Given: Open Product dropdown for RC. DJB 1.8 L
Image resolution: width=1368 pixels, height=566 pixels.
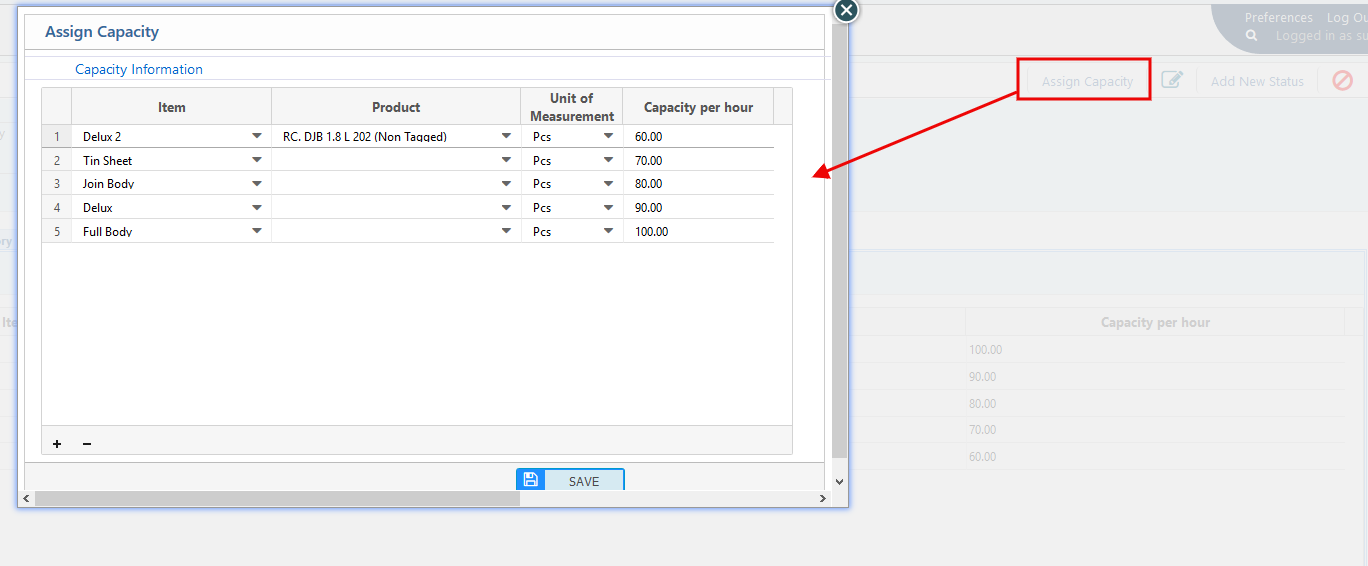Looking at the screenshot, I should point(506,136).
